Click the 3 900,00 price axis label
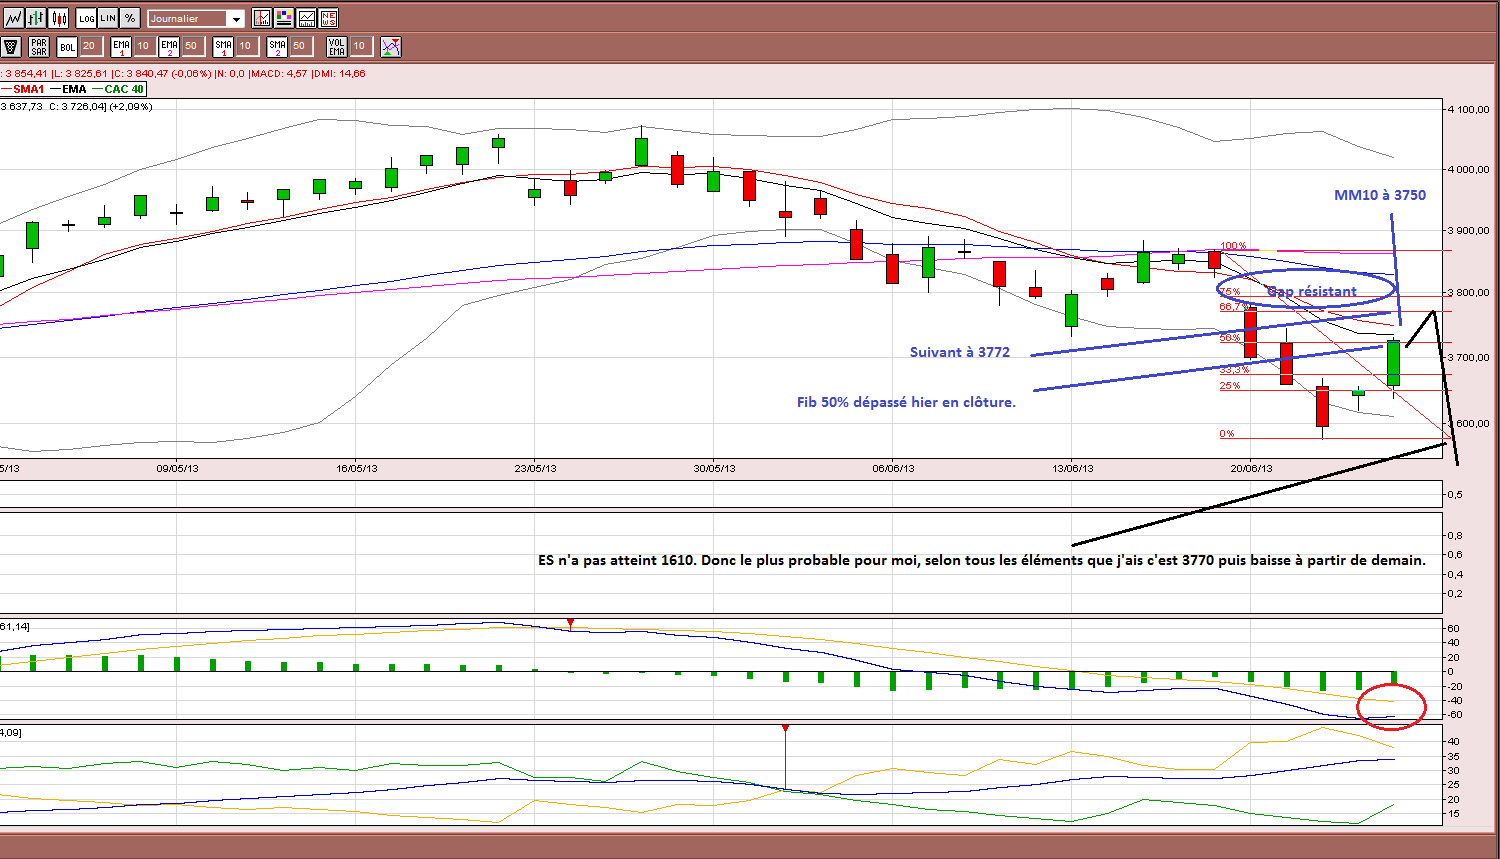Screen dimensions: 1500x859 (1469, 231)
